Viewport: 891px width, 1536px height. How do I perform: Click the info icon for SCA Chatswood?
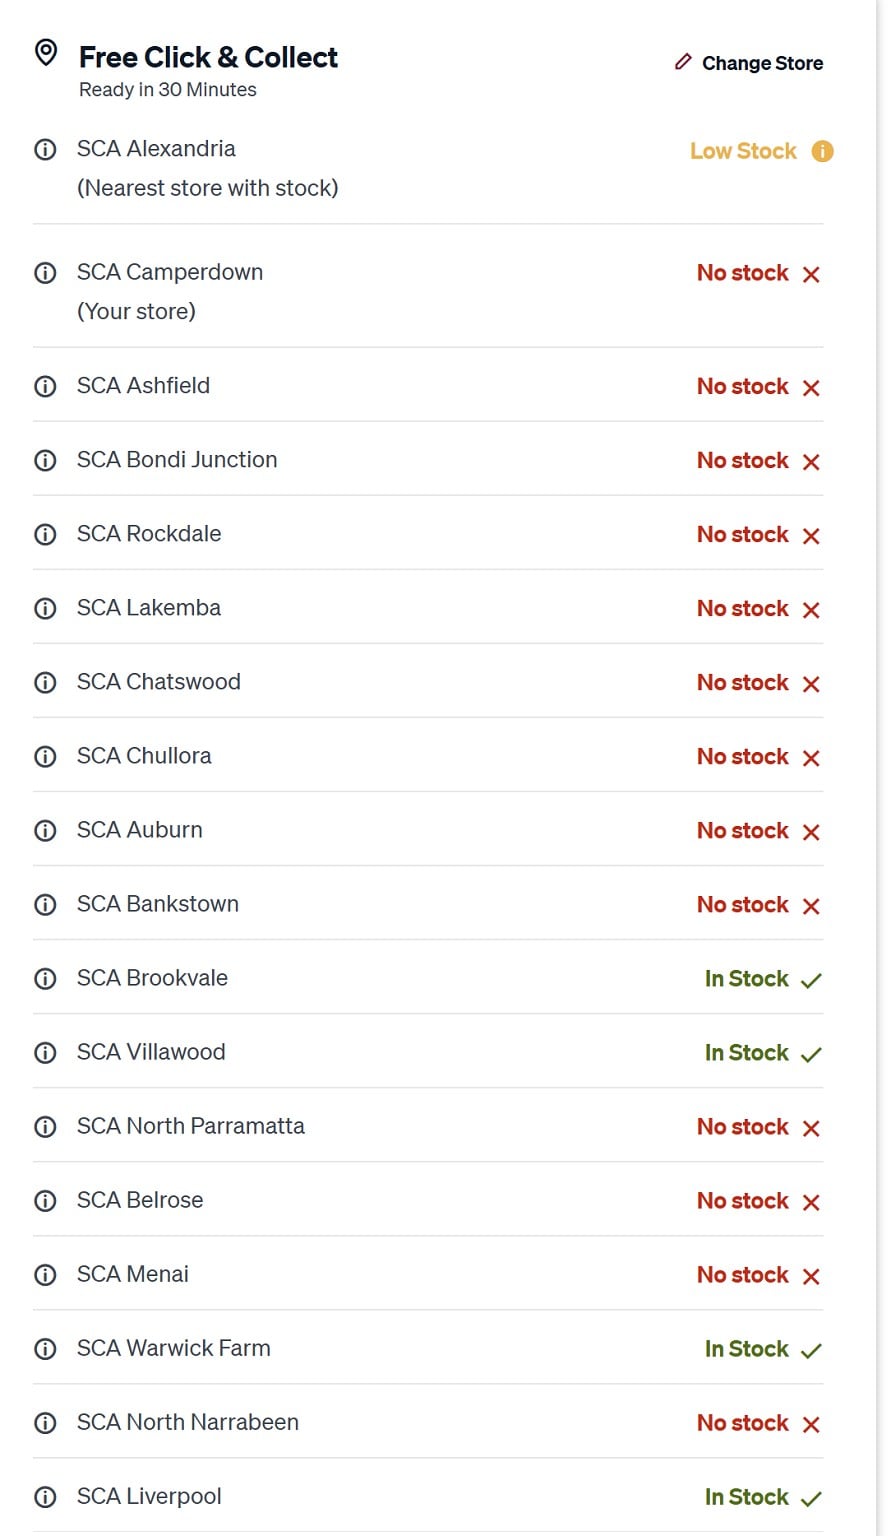(x=45, y=683)
